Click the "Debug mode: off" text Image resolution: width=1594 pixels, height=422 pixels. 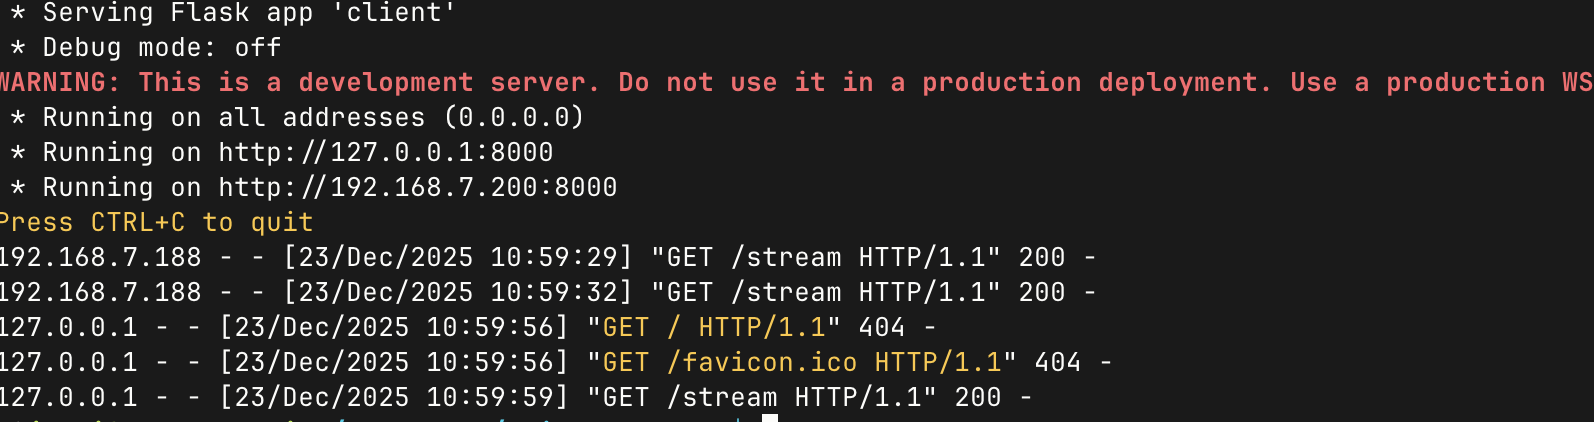161,48
